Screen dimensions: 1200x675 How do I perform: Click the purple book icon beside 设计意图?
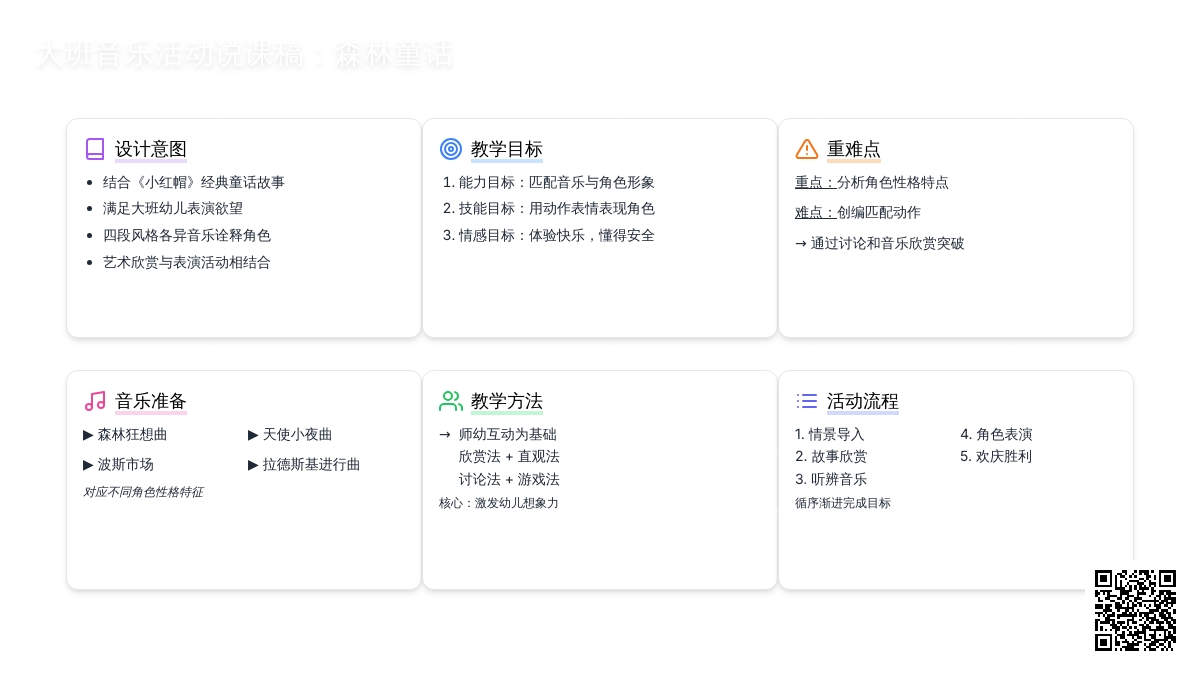click(x=95, y=149)
